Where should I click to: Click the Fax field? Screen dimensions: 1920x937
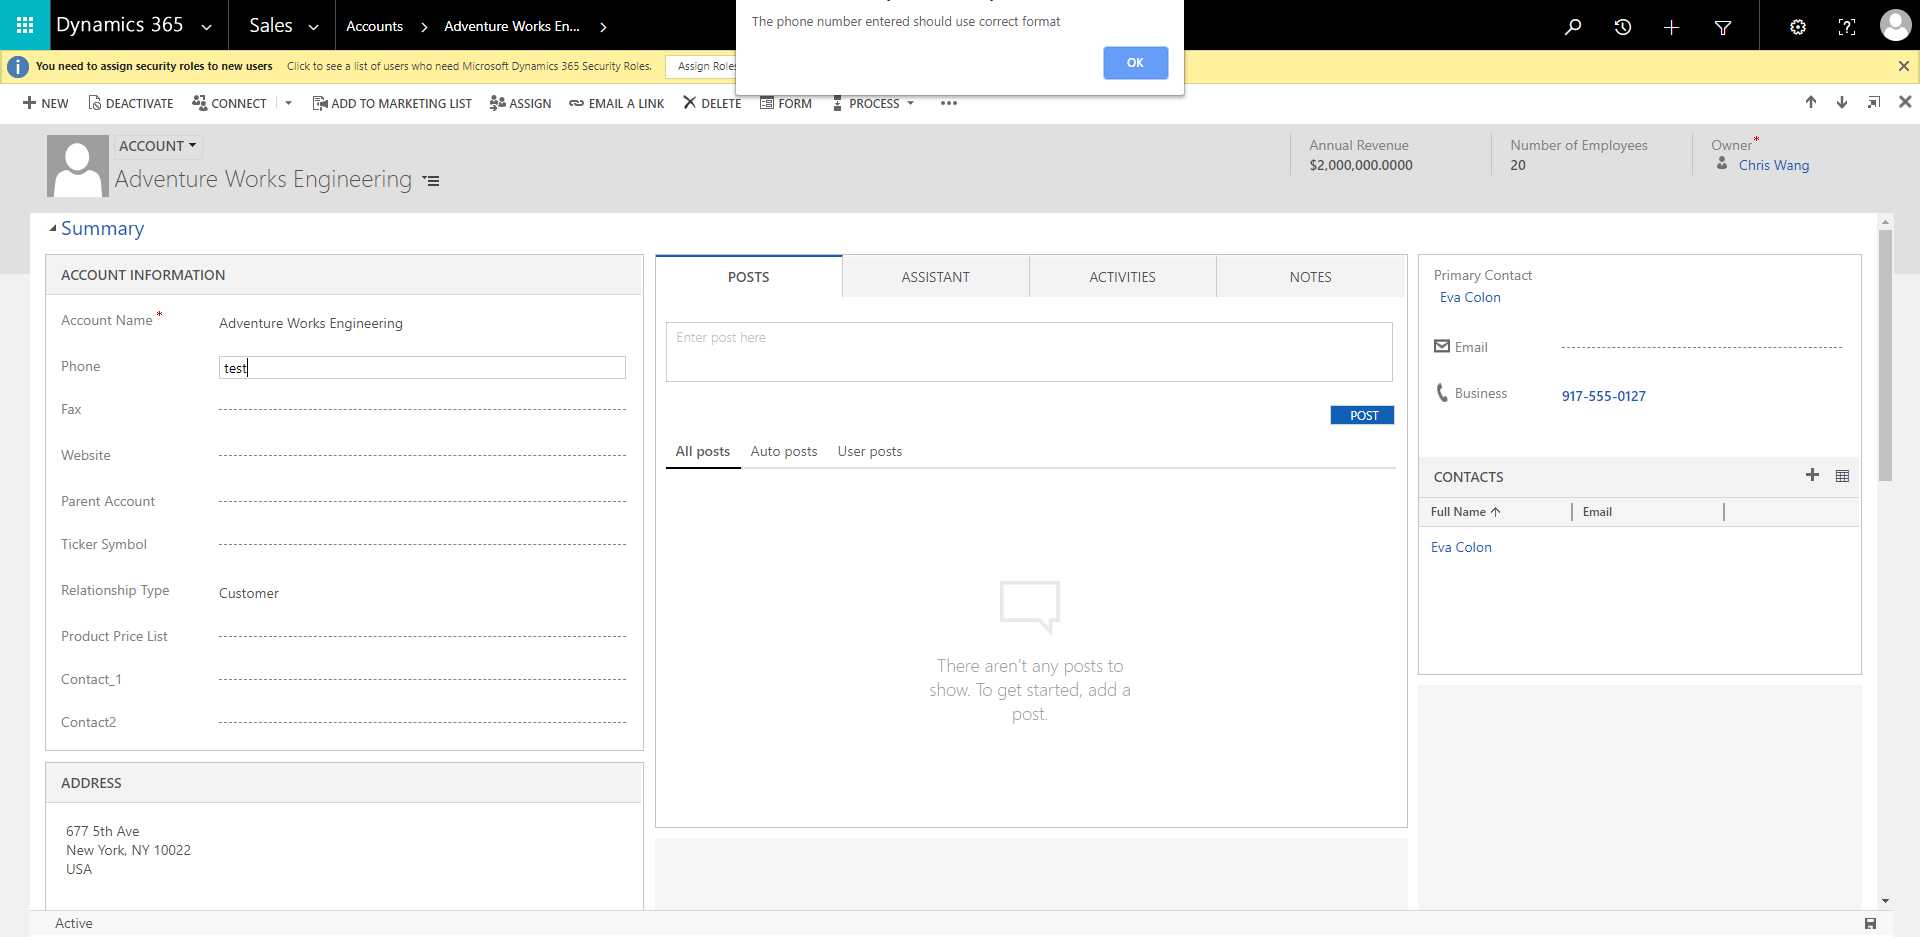coord(422,409)
